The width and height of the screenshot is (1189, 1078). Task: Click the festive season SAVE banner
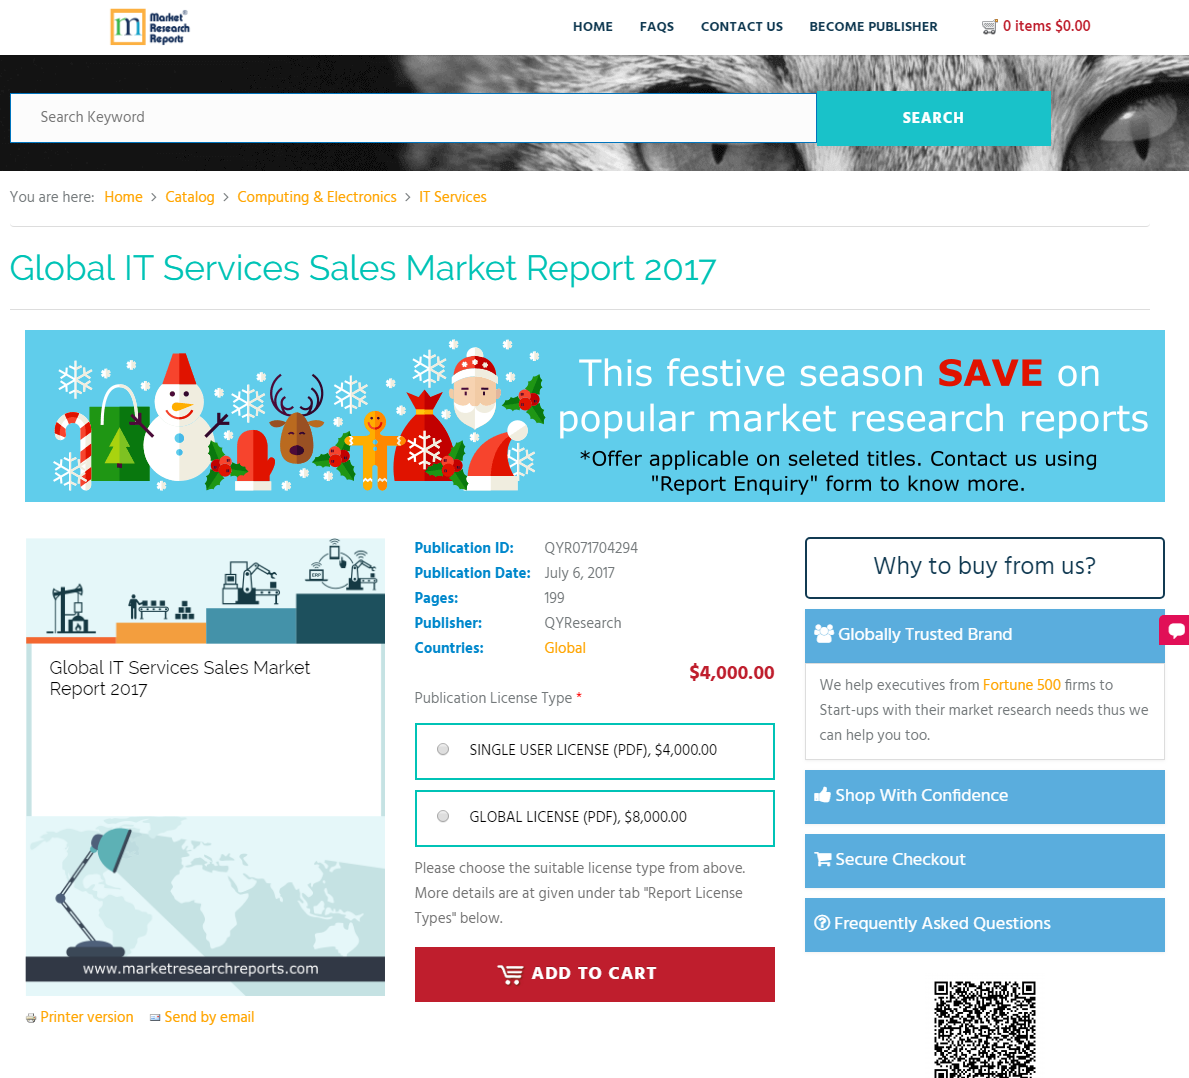pyautogui.click(x=594, y=416)
